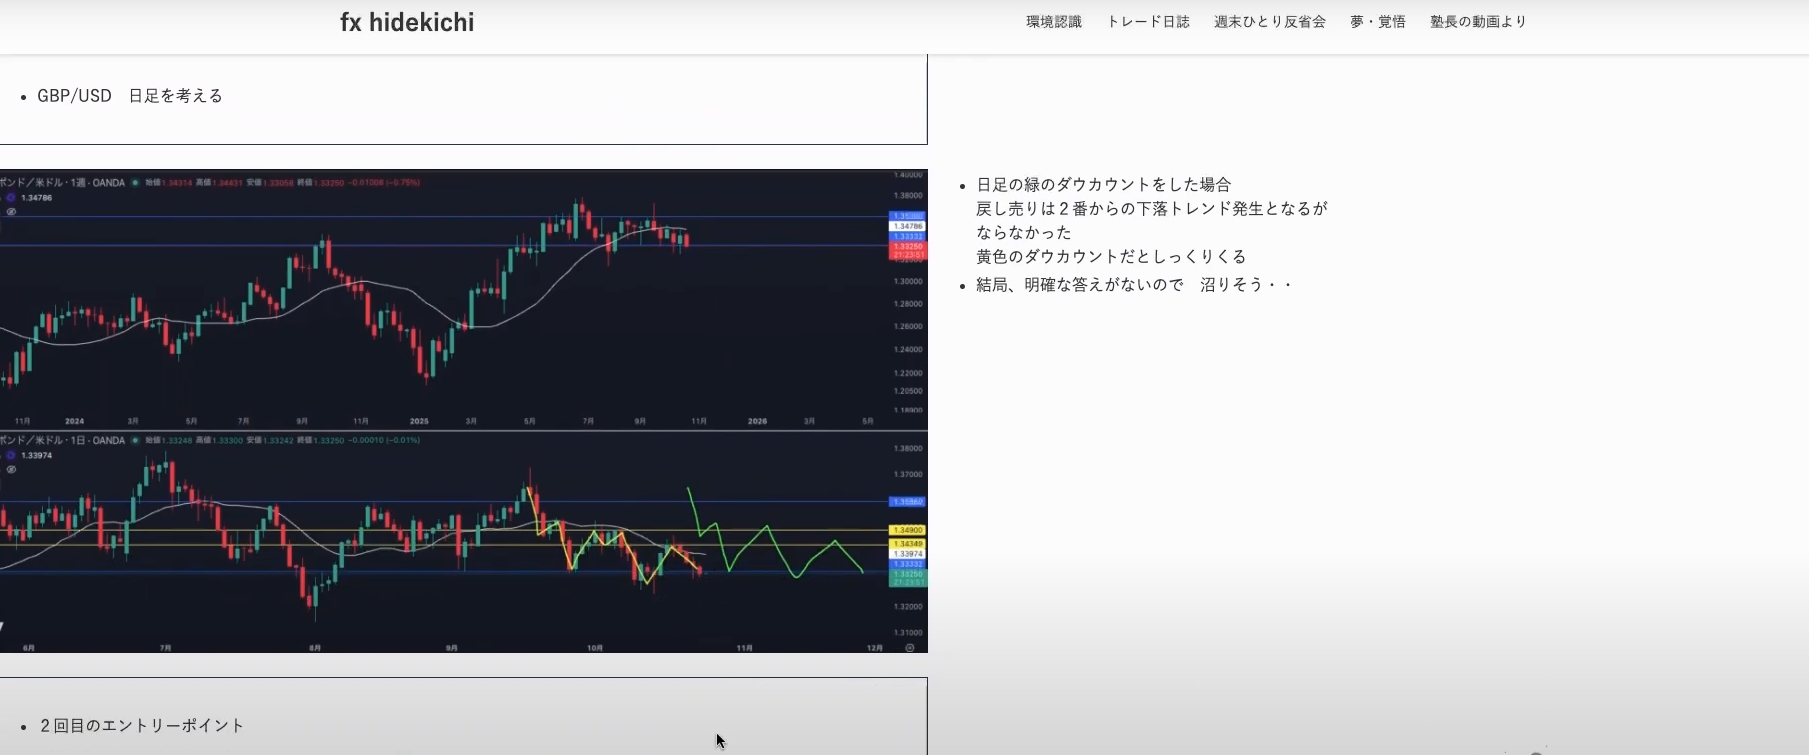1809x755 pixels.
Task: Click the weekly GBP/USD chart image
Action: (x=450, y=300)
